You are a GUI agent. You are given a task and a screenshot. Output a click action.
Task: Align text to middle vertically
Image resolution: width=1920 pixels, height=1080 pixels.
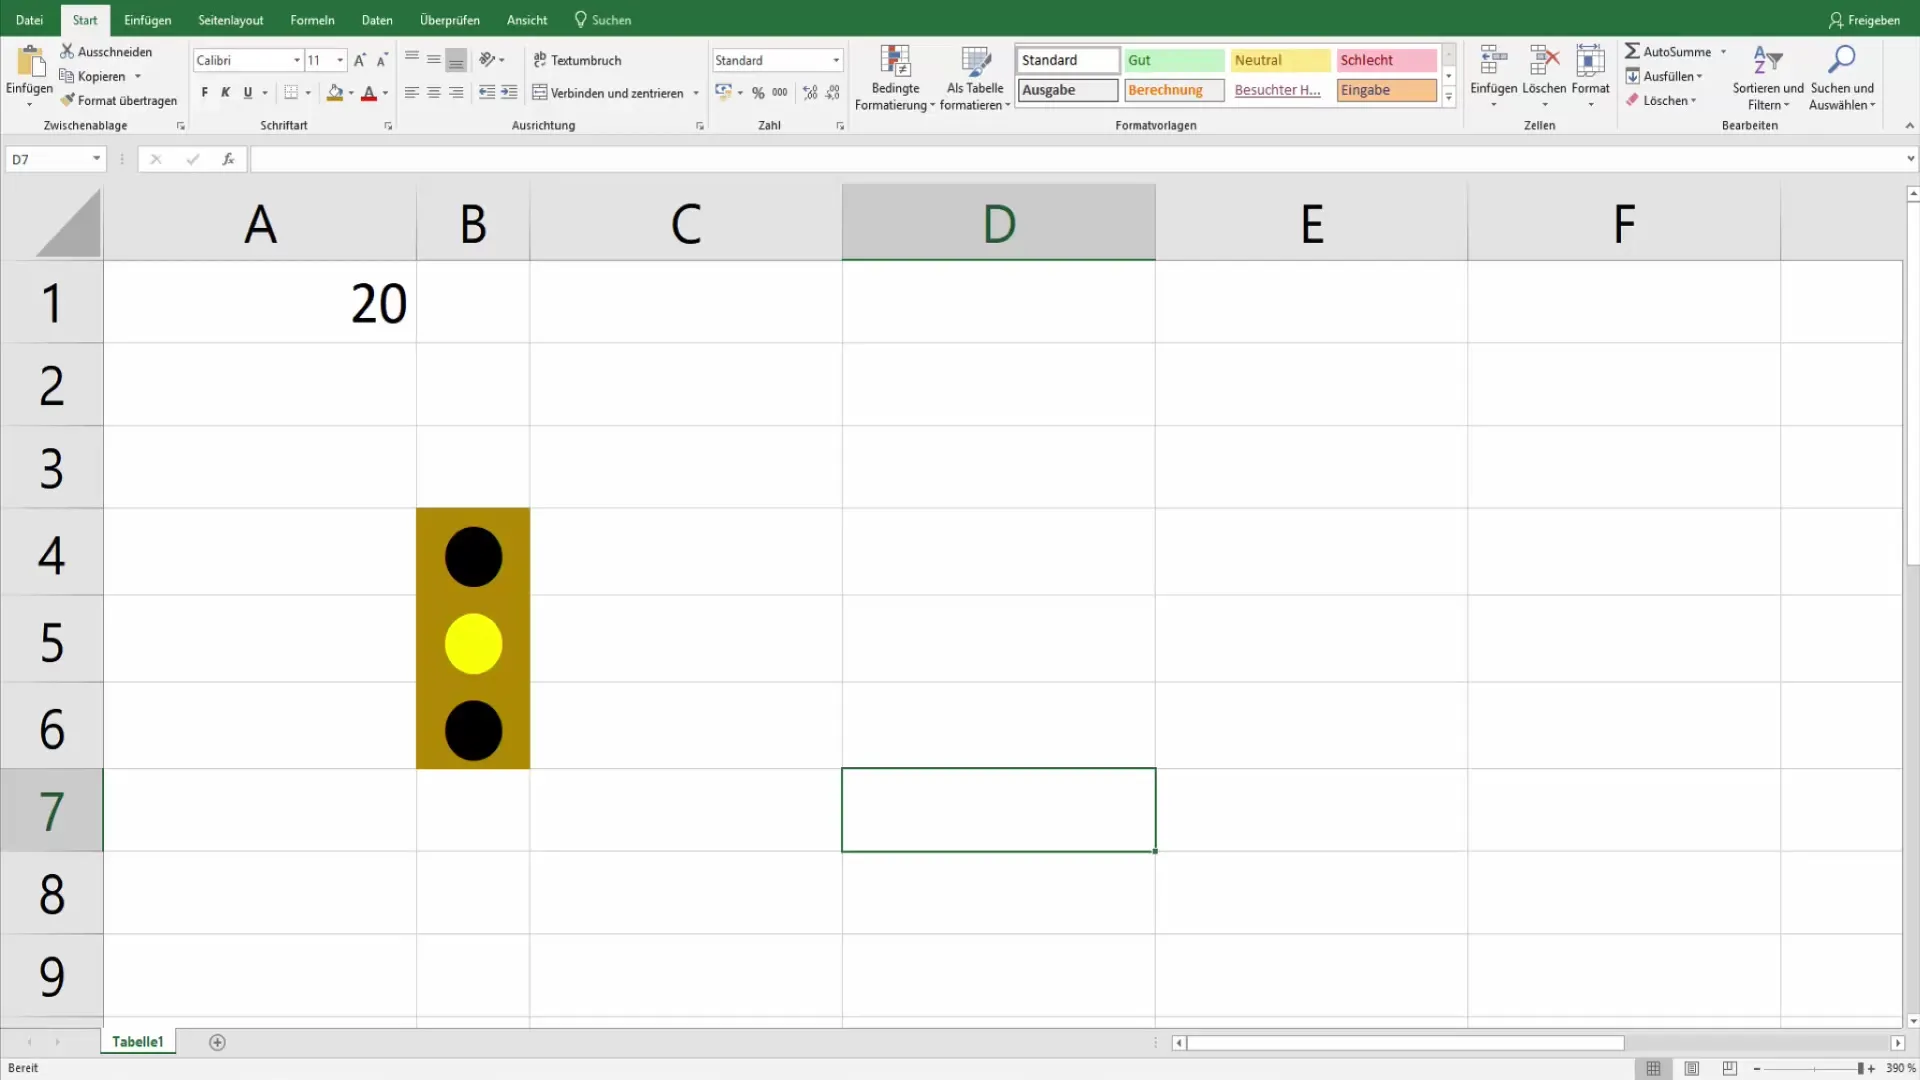(434, 59)
